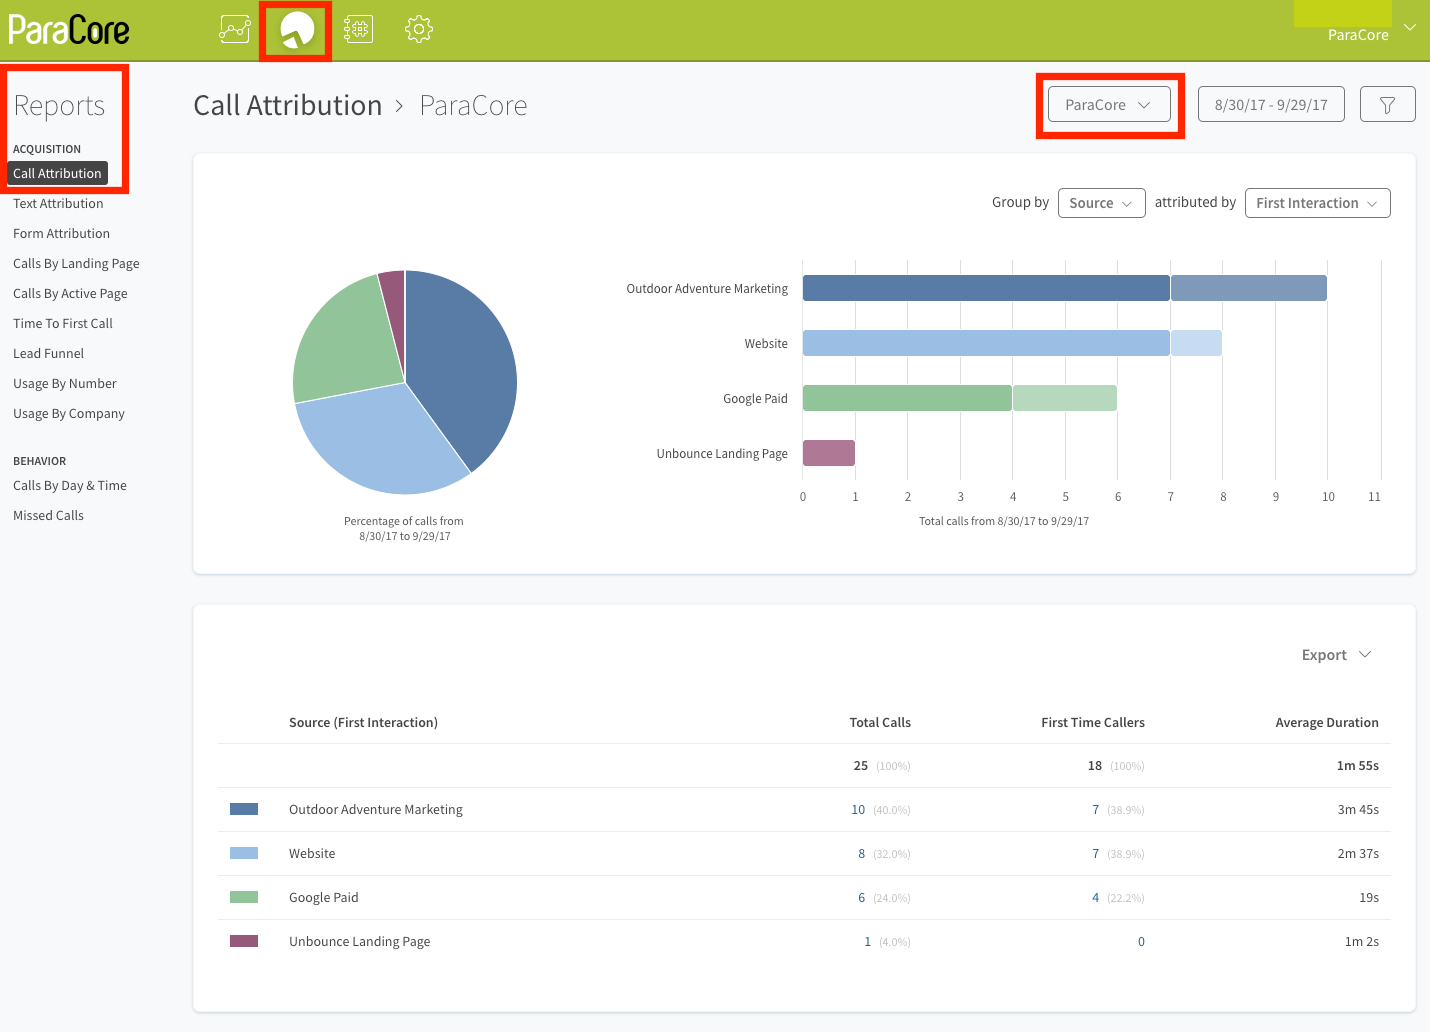Click the ParaCore account name at top right

(x=1358, y=35)
